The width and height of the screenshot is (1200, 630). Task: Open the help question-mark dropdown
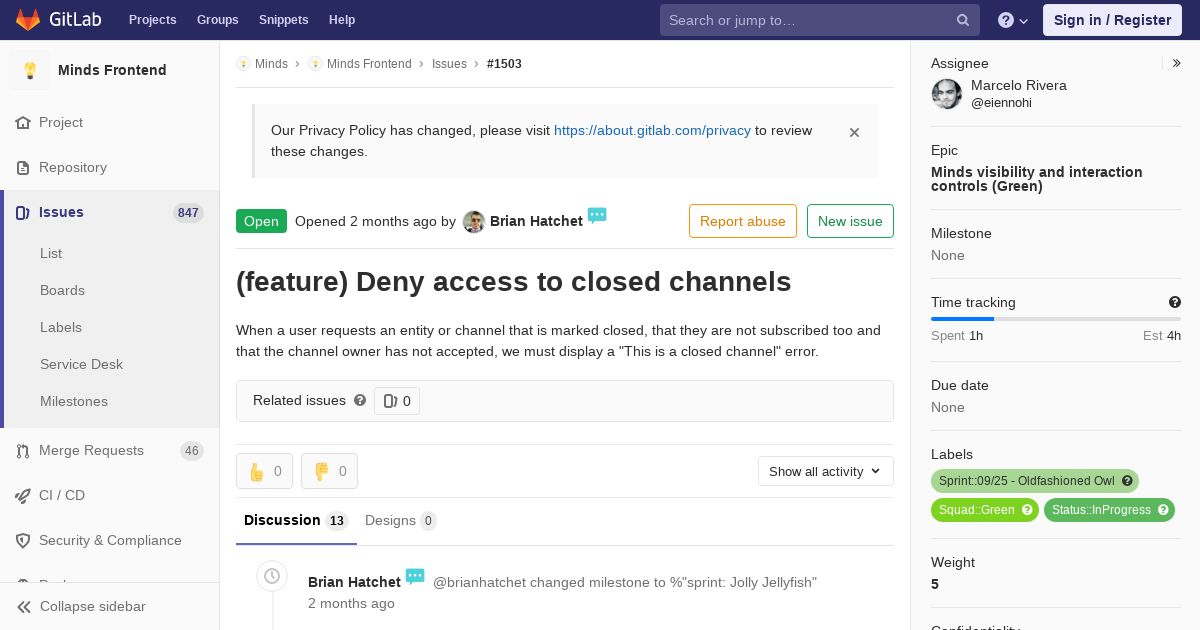[1013, 20]
